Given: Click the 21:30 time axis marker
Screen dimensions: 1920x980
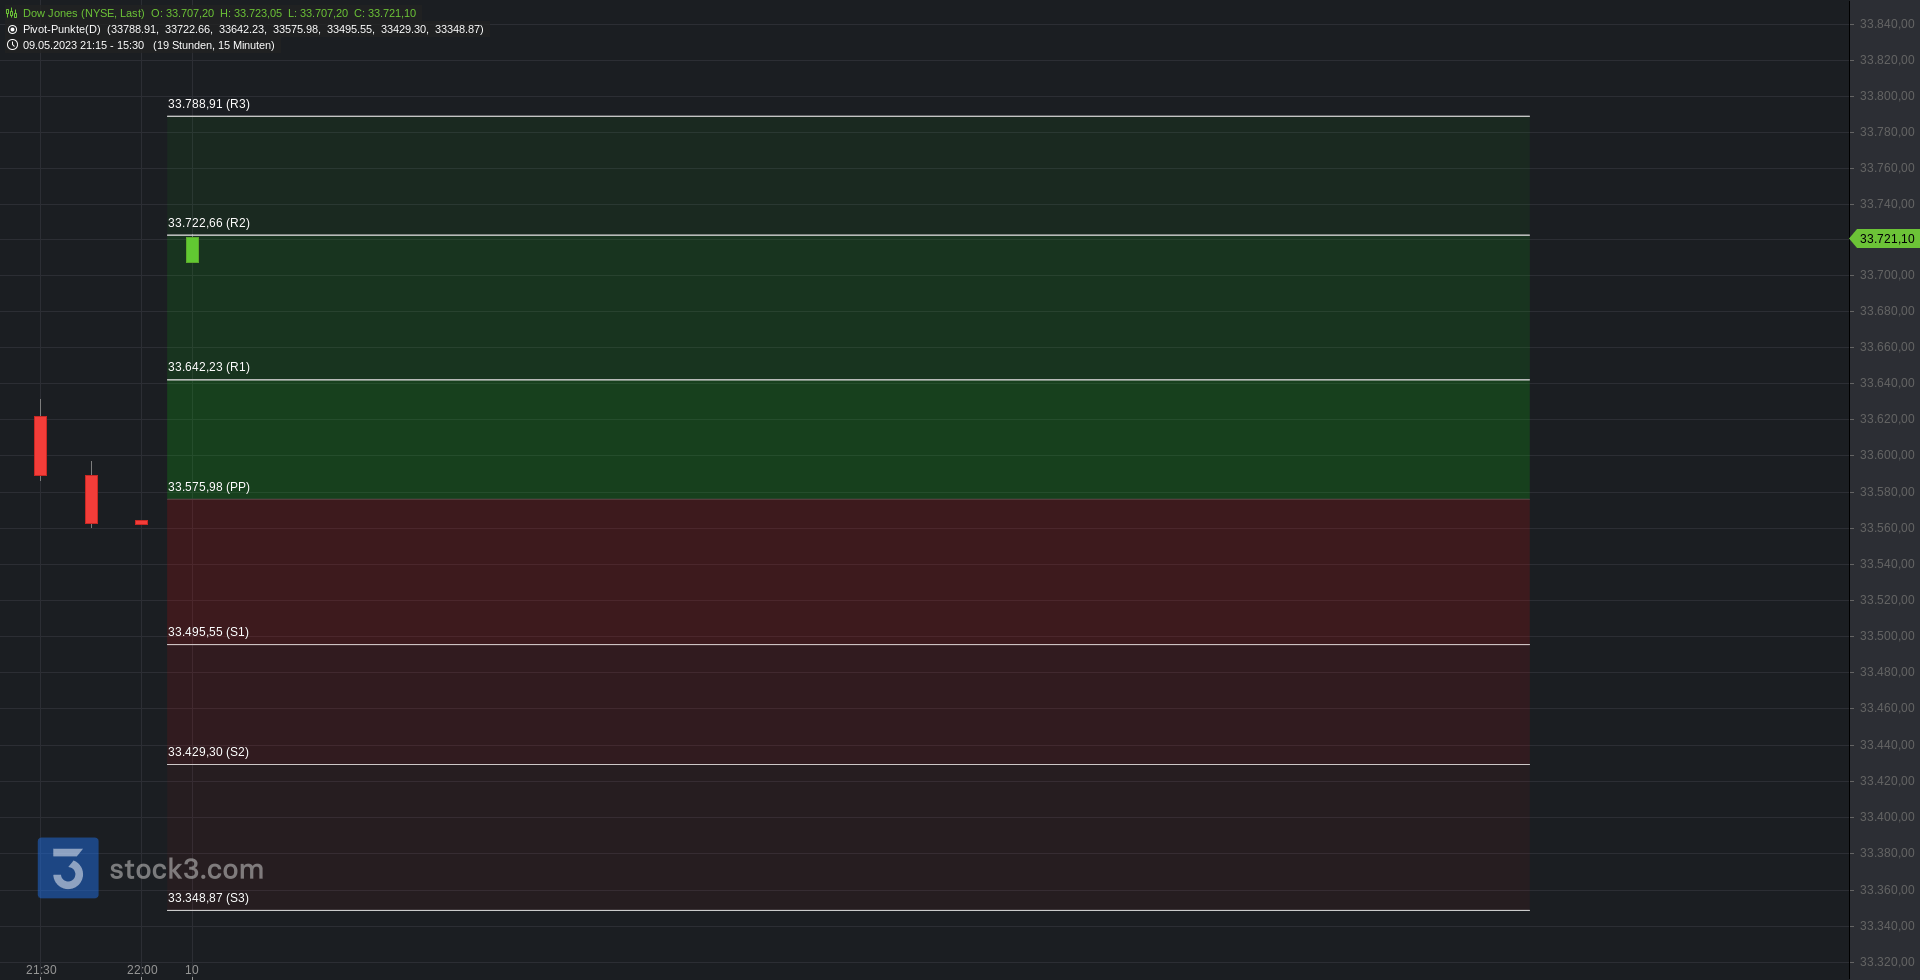Looking at the screenshot, I should pyautogui.click(x=41, y=970).
